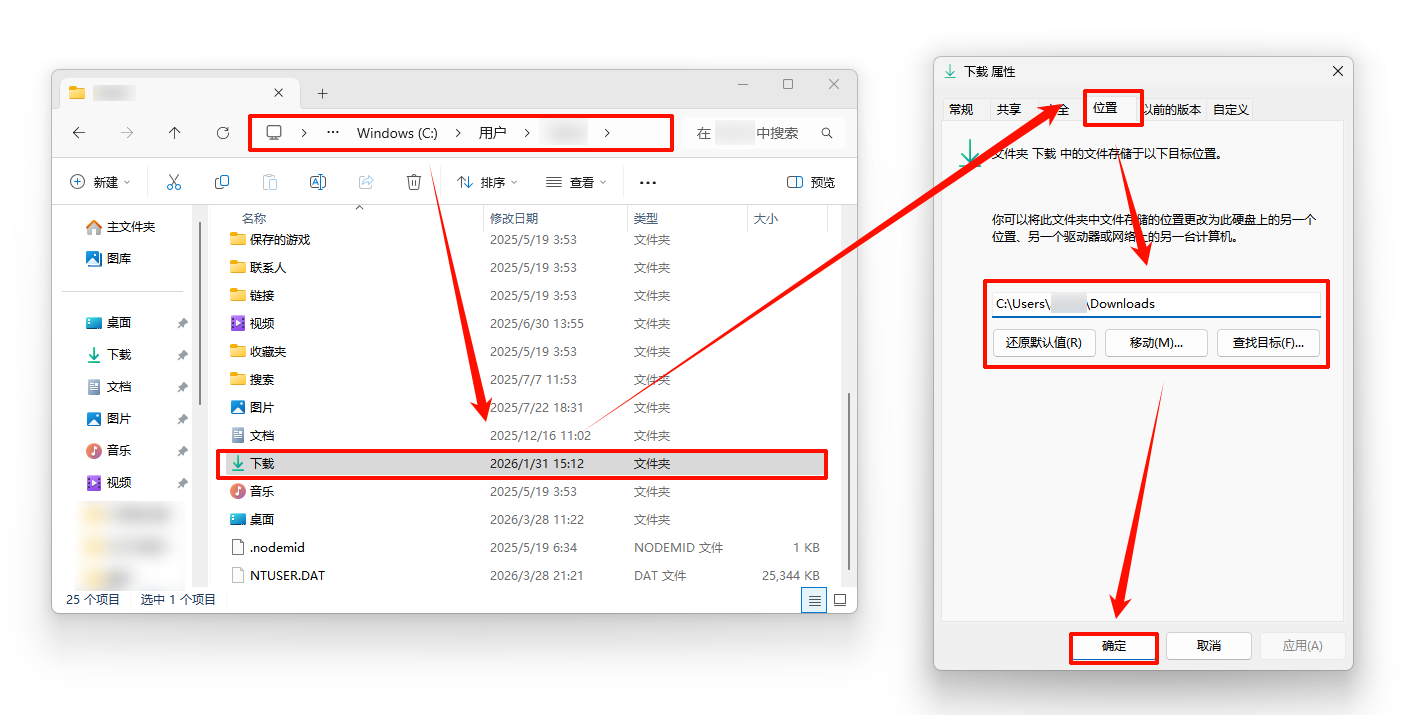This screenshot has height=715, width=1405.
Task: Select the Cut icon in the toolbar
Action: pos(173,181)
